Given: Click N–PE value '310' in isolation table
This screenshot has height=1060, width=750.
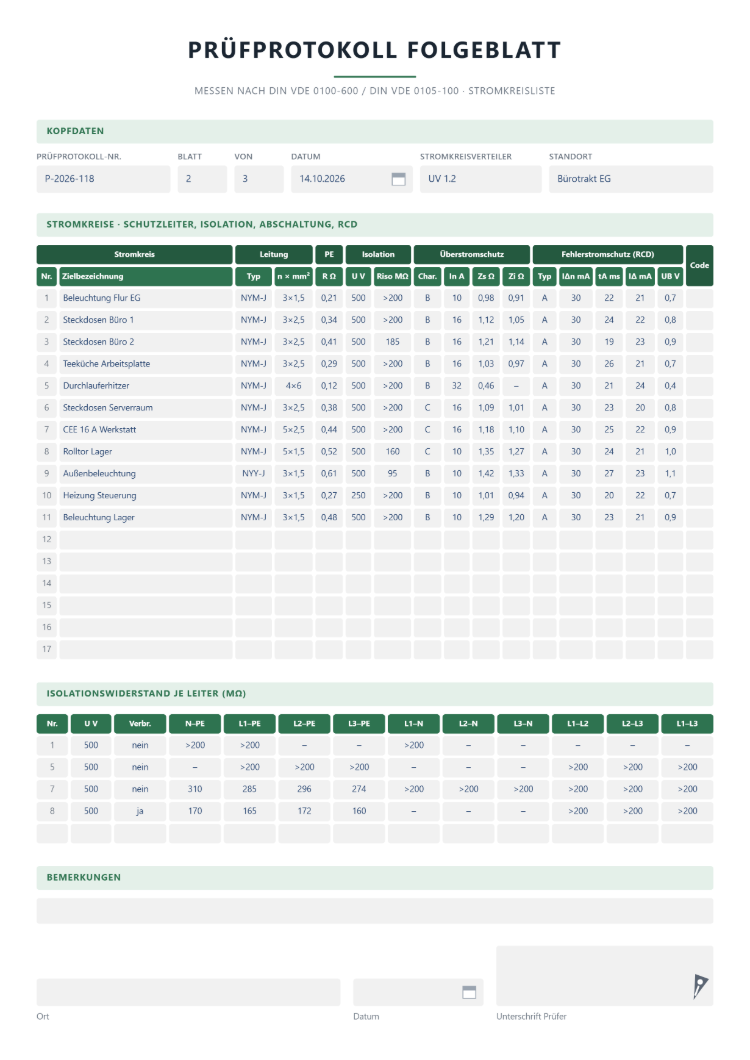Looking at the screenshot, I should [x=195, y=789].
